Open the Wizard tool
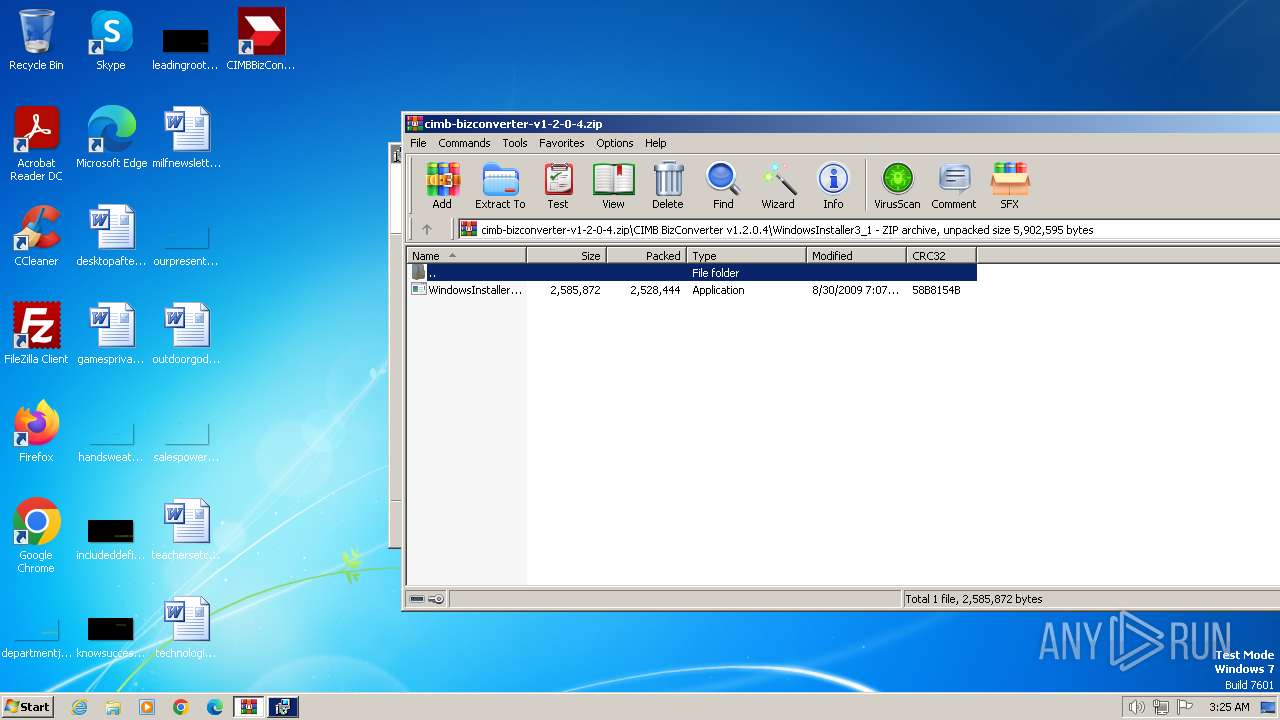The width and height of the screenshot is (1280, 720). tap(777, 186)
